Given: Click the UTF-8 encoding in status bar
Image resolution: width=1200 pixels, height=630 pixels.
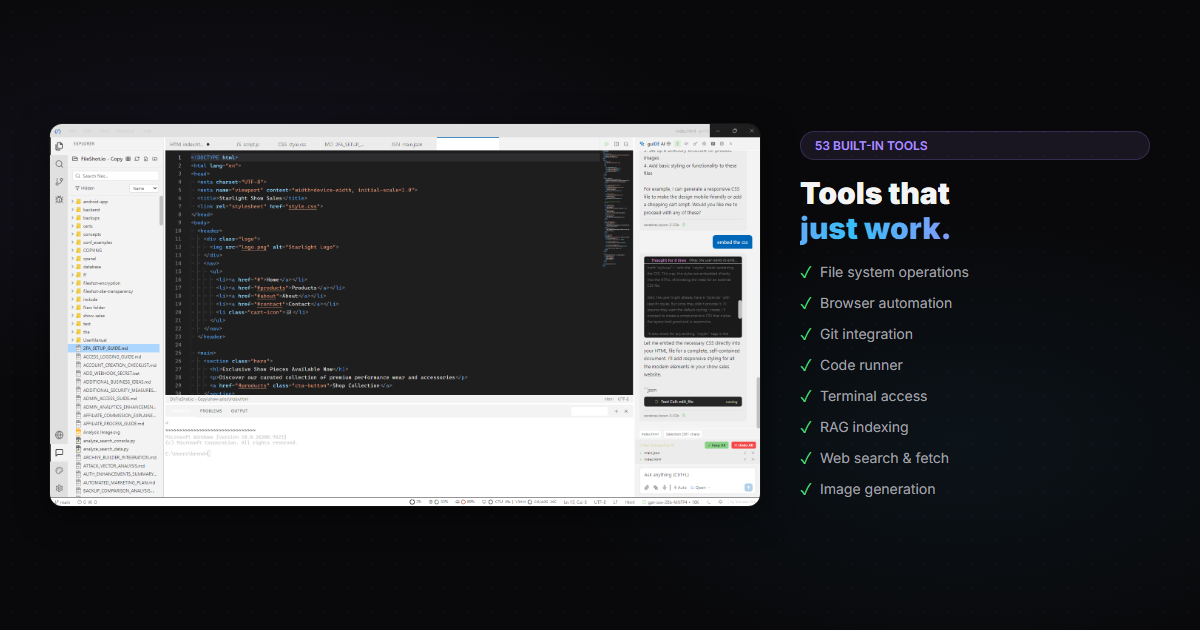Looking at the screenshot, I should (599, 502).
